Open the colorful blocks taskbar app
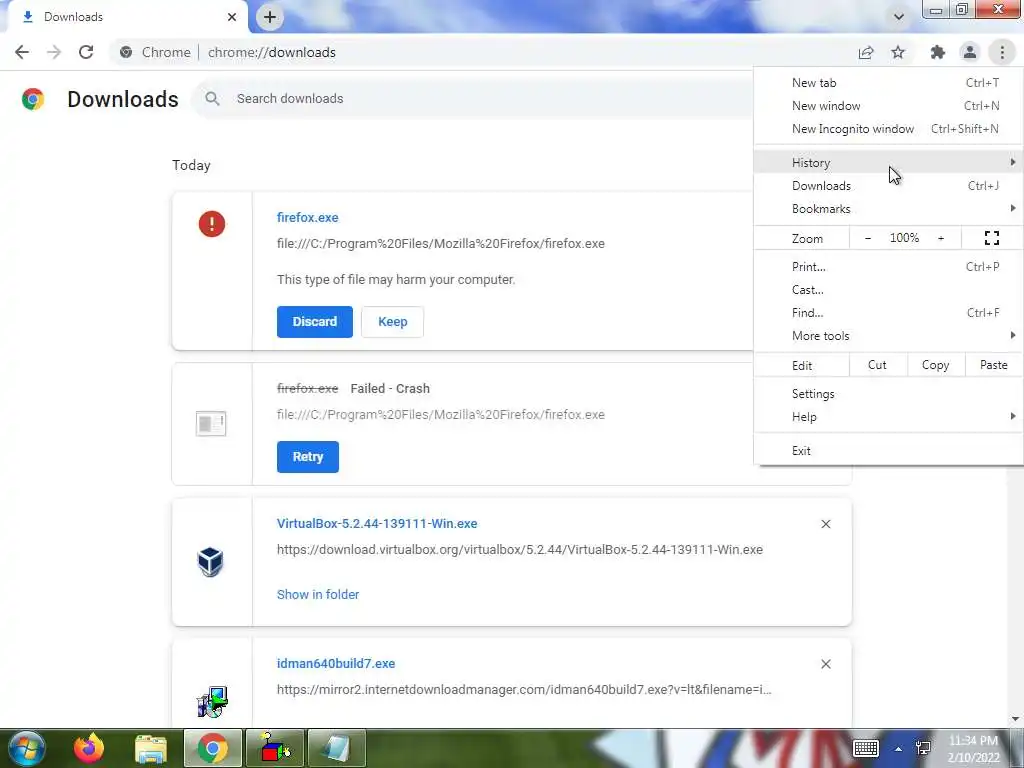 274,748
